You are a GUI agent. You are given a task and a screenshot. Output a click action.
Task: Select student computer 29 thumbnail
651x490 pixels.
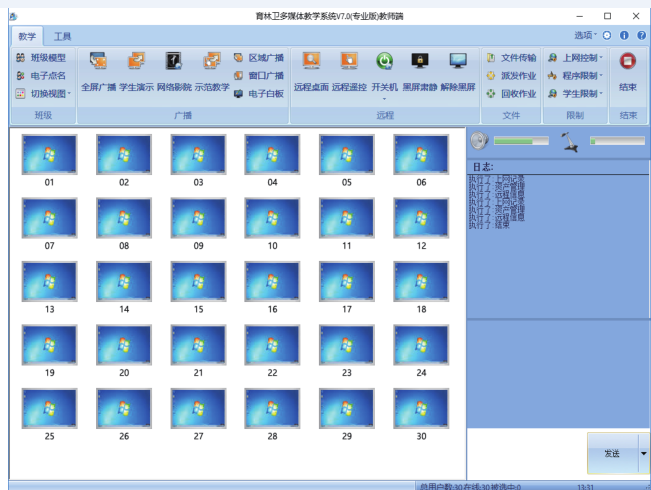pyautogui.click(x=347, y=409)
